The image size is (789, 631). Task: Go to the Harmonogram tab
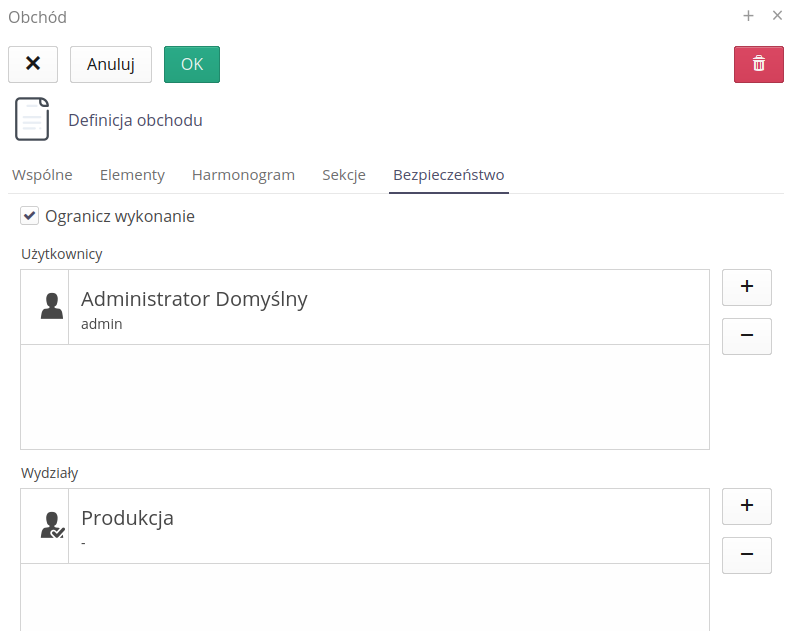243,175
